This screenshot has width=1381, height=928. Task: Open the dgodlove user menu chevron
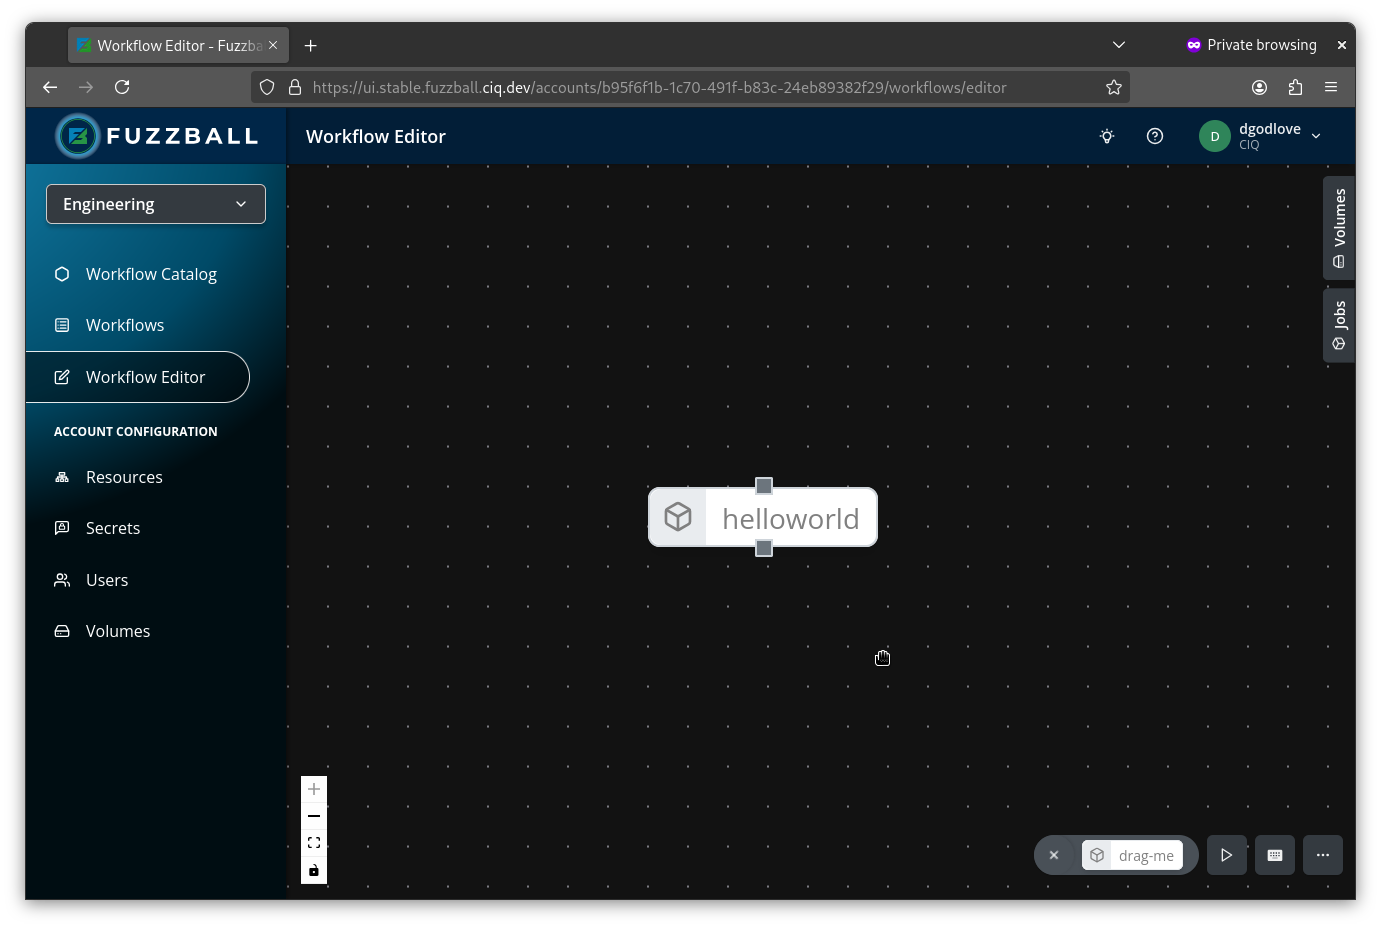[1317, 136]
